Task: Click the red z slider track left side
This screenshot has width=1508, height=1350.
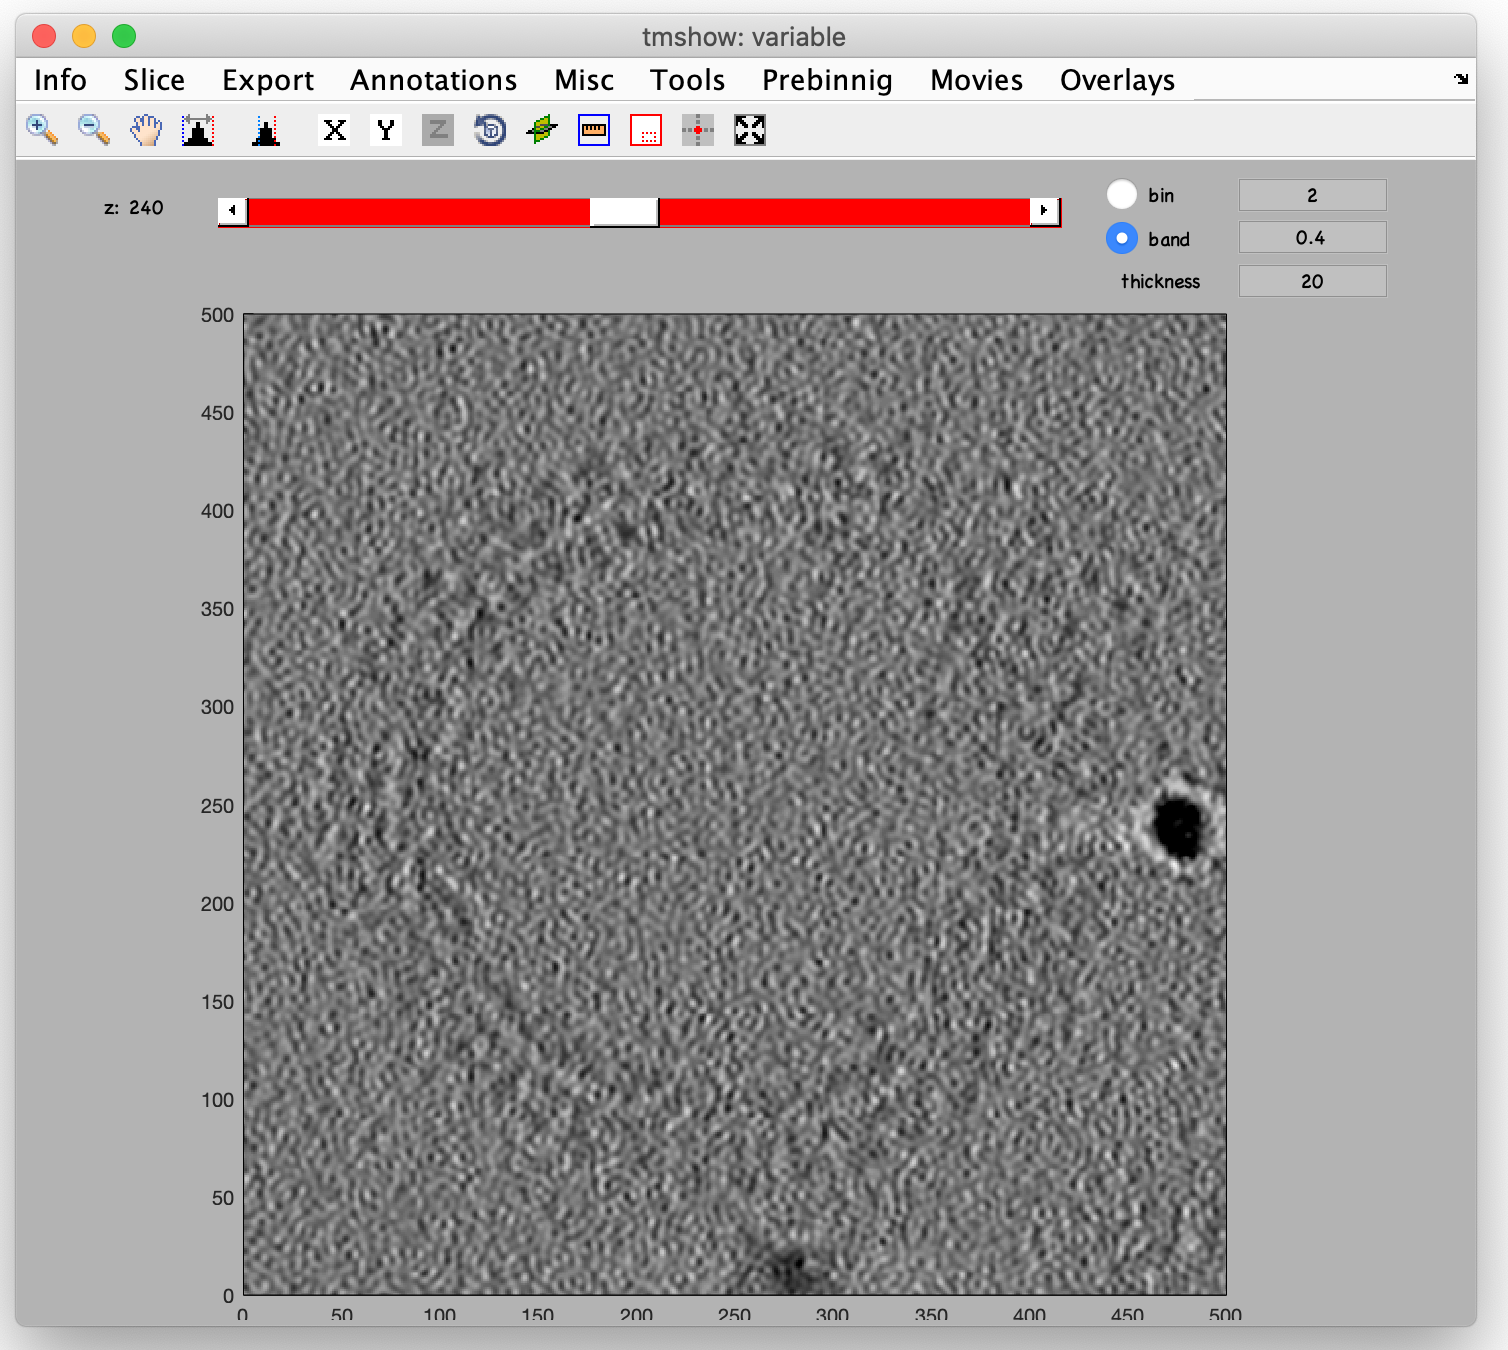Action: pos(419,212)
